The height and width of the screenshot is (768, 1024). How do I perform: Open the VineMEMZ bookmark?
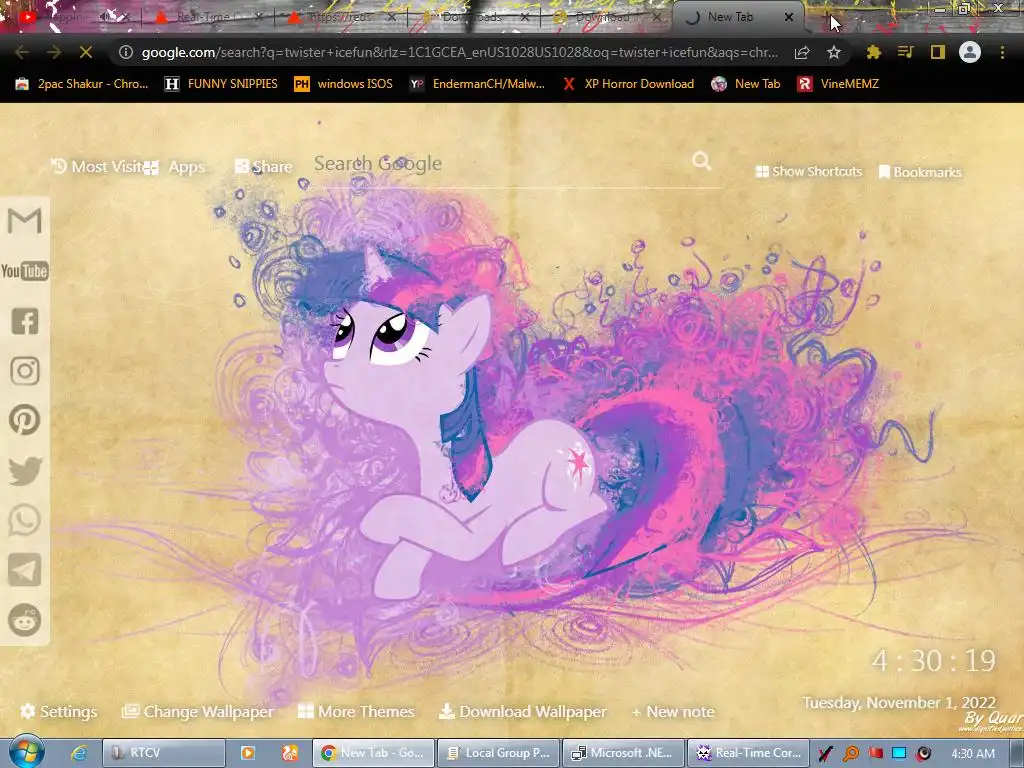(838, 84)
